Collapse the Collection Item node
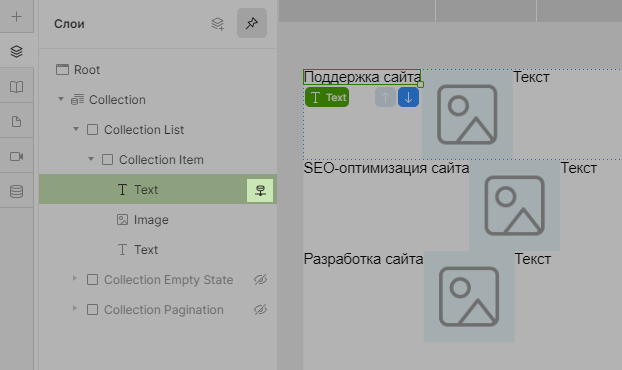 (91, 159)
